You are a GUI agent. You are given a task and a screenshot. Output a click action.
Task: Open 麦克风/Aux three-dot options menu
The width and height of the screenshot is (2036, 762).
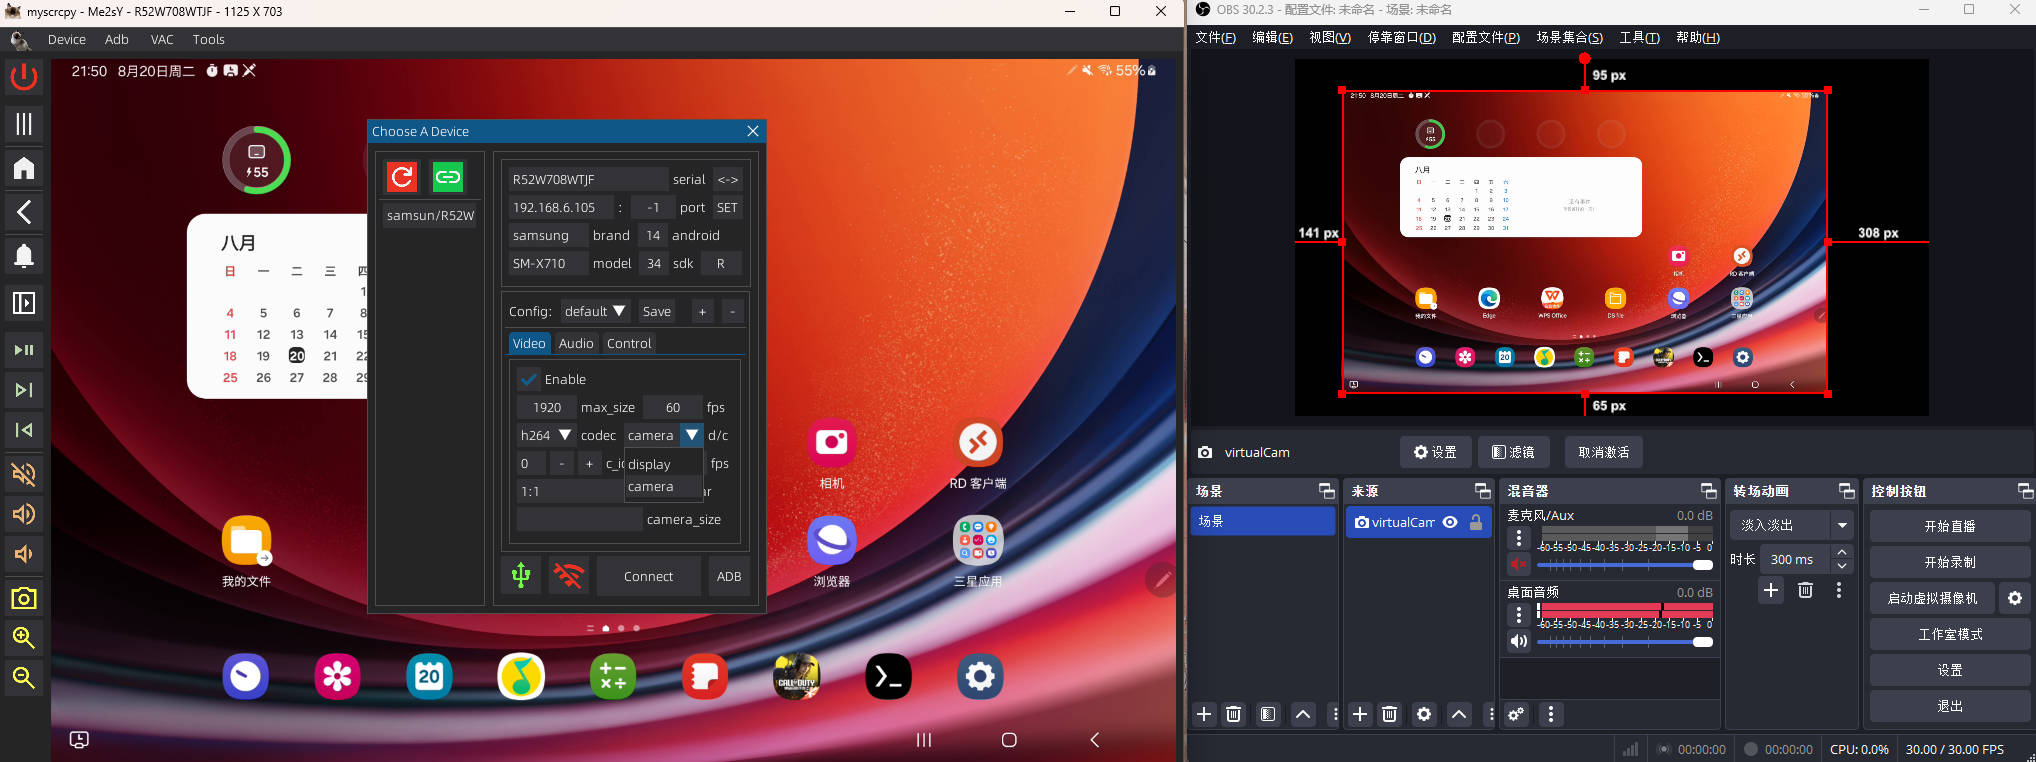[1519, 538]
